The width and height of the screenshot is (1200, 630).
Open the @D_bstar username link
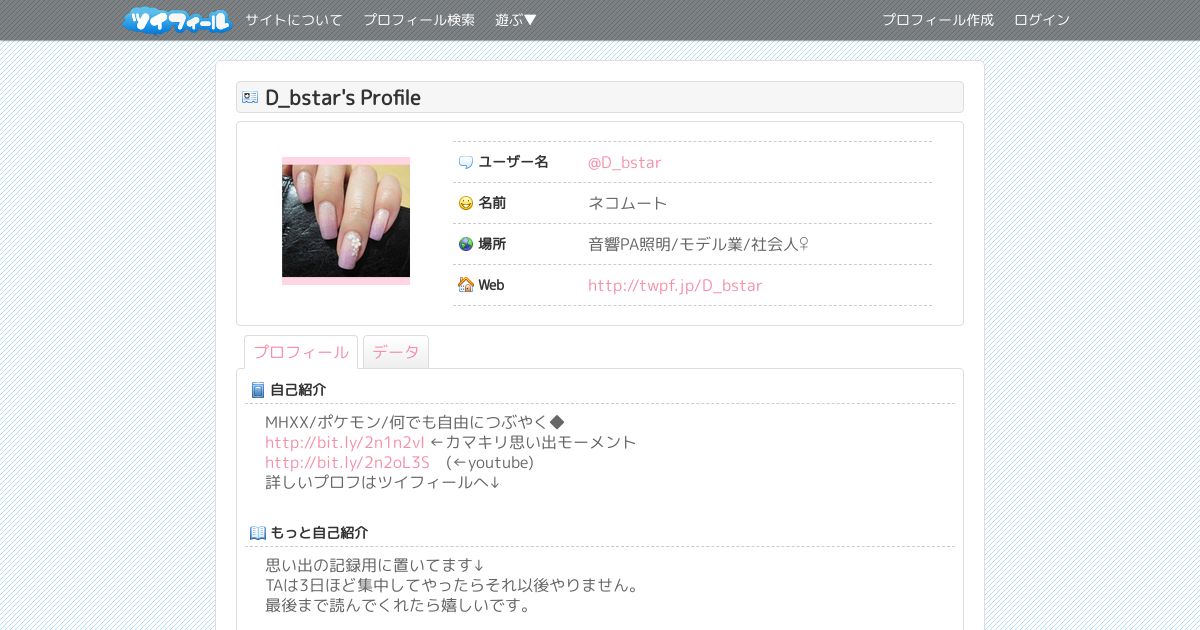[624, 162]
